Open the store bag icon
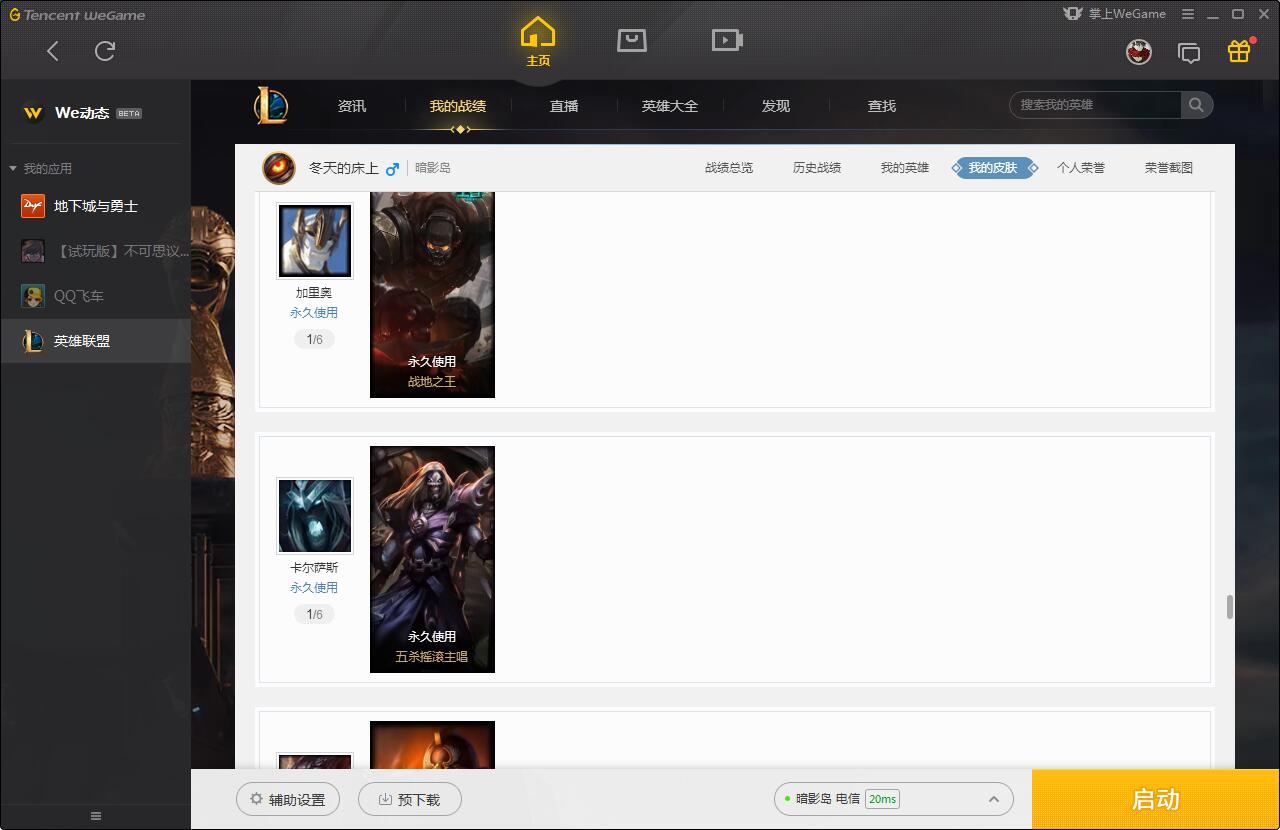 click(632, 40)
